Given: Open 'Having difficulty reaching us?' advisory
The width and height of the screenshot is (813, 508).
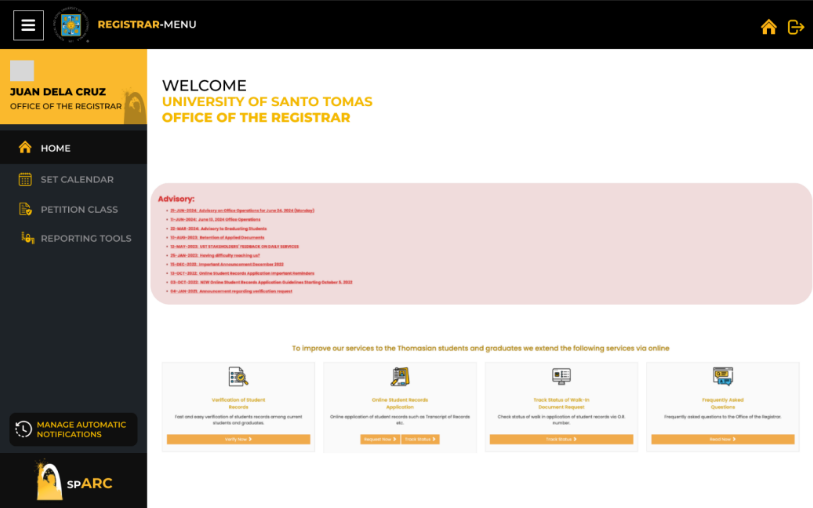Looking at the screenshot, I should click(215, 256).
